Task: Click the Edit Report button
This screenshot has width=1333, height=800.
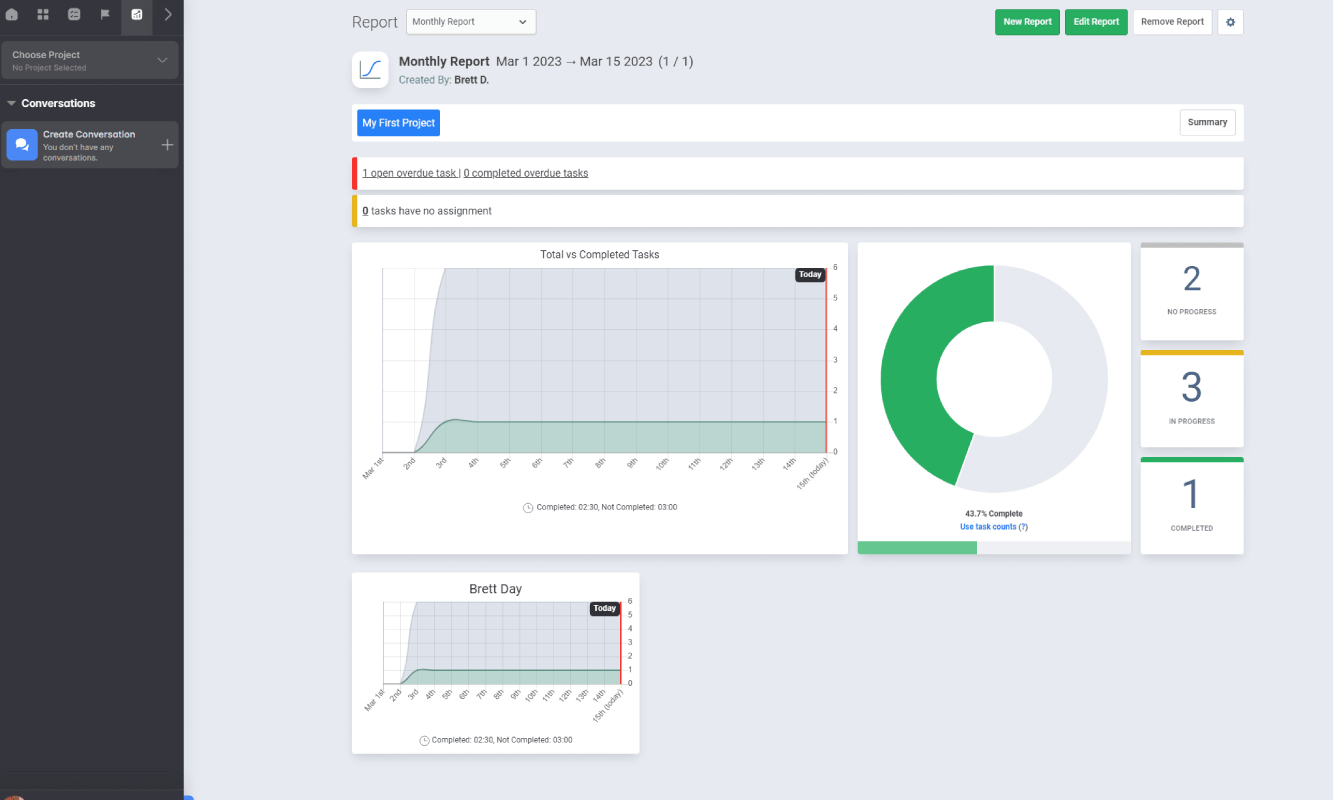Action: tap(1096, 22)
